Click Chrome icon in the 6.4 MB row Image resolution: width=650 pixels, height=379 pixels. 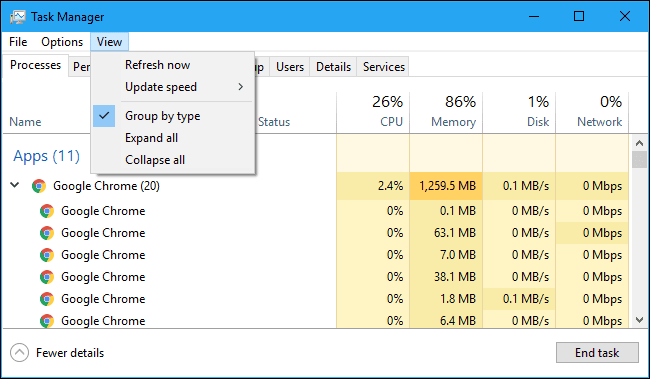(x=47, y=321)
